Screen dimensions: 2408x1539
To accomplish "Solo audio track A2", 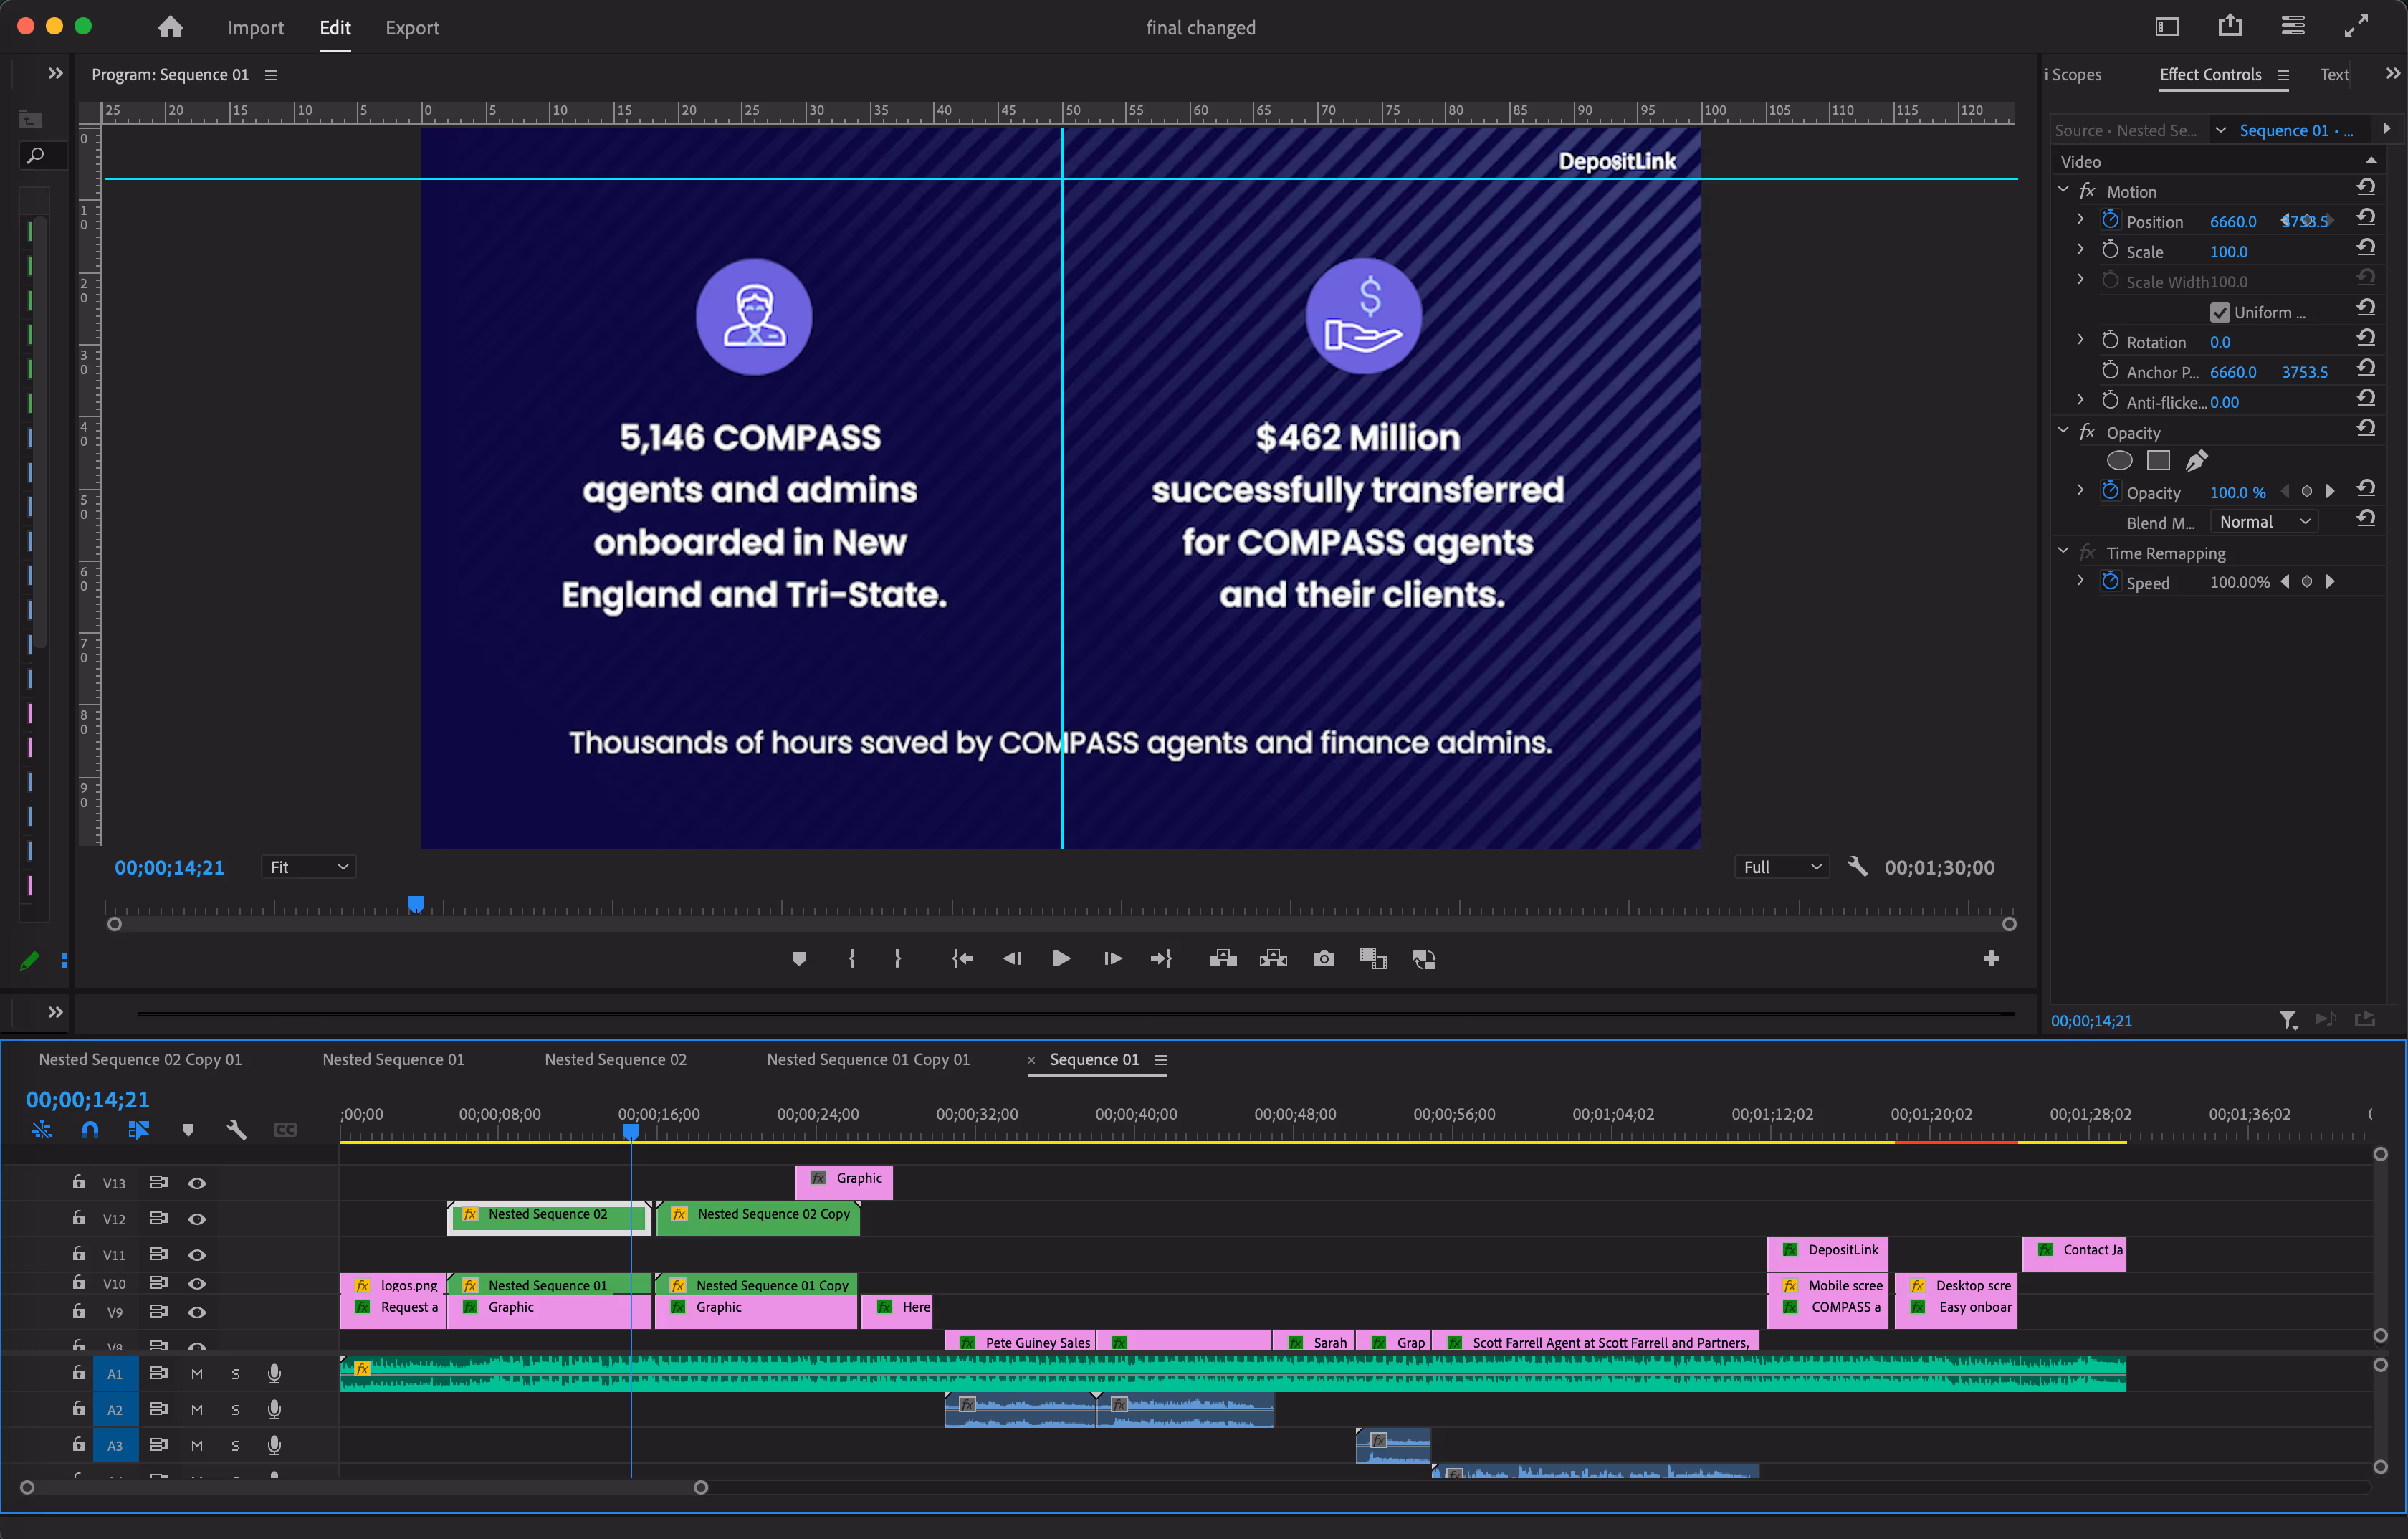I will point(235,1410).
